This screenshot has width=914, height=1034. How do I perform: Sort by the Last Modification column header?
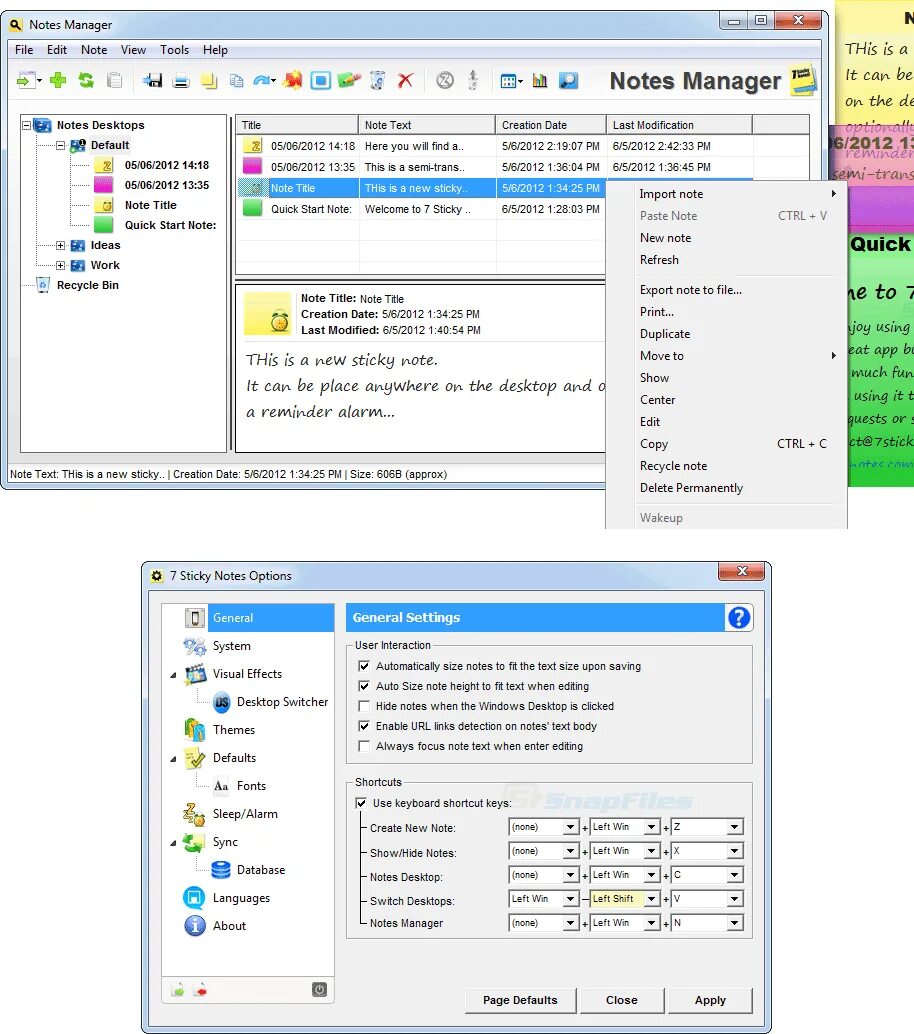click(679, 125)
